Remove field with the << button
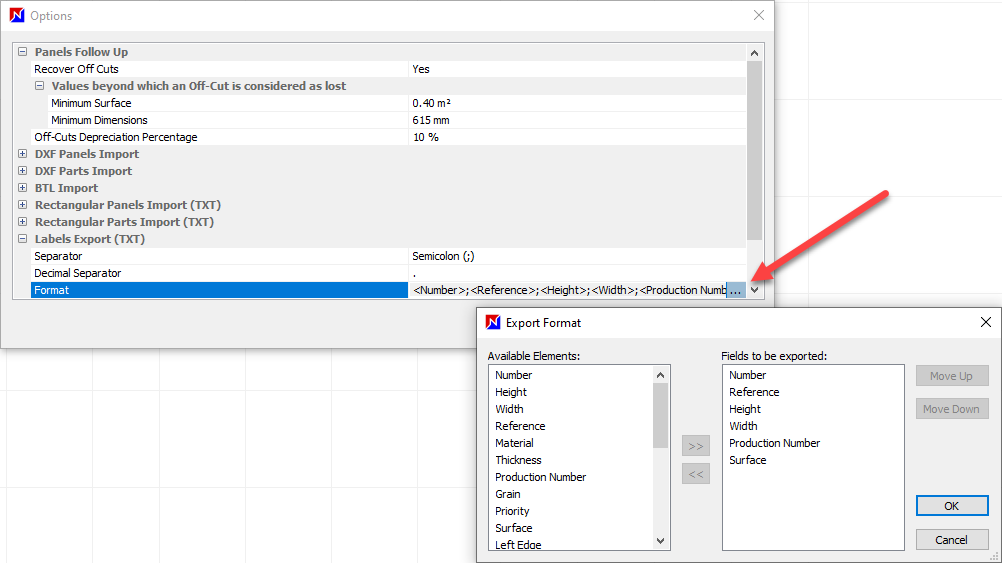The width and height of the screenshot is (1002, 563). [x=696, y=474]
